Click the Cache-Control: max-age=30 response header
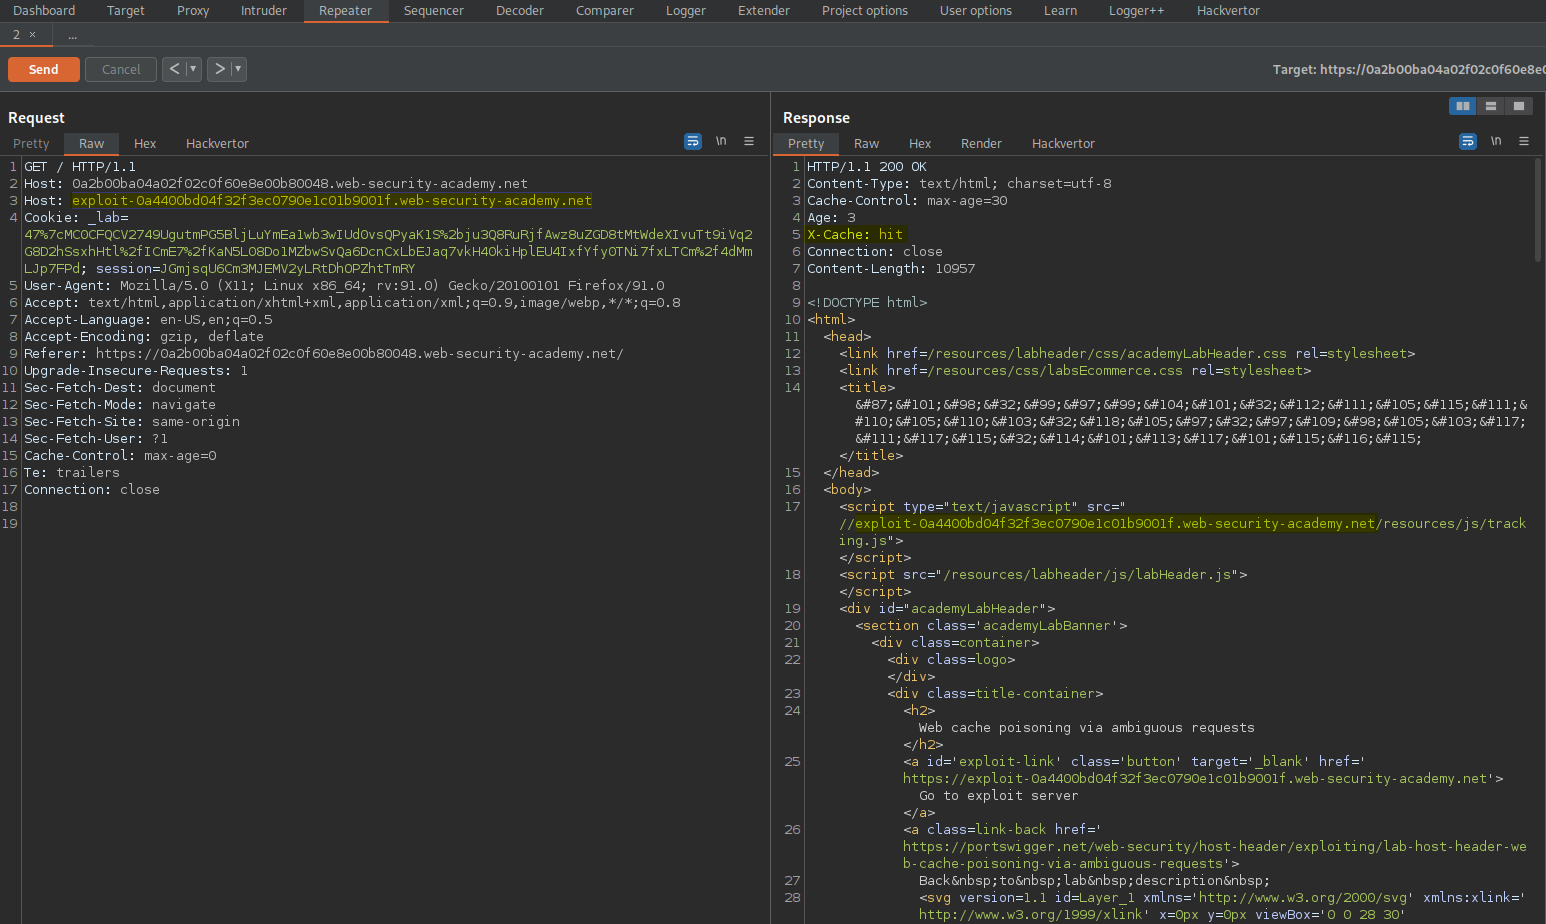This screenshot has width=1546, height=924. pos(907,200)
